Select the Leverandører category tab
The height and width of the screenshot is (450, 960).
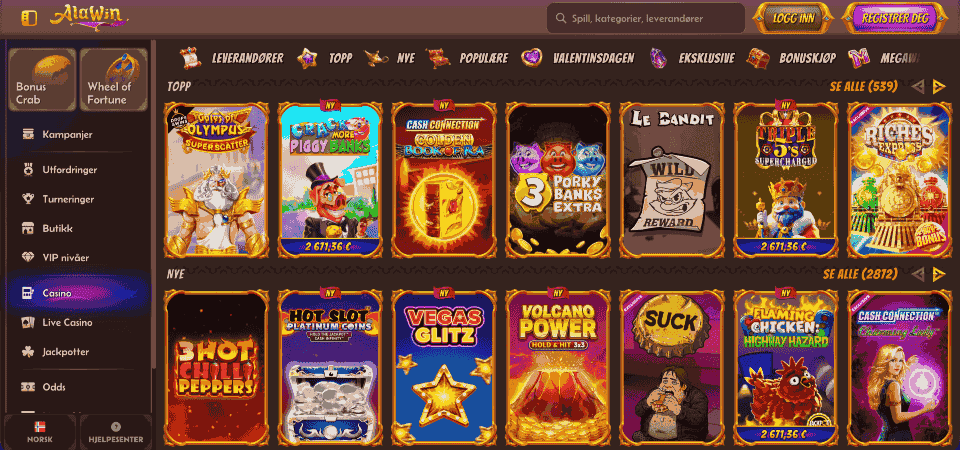231,58
